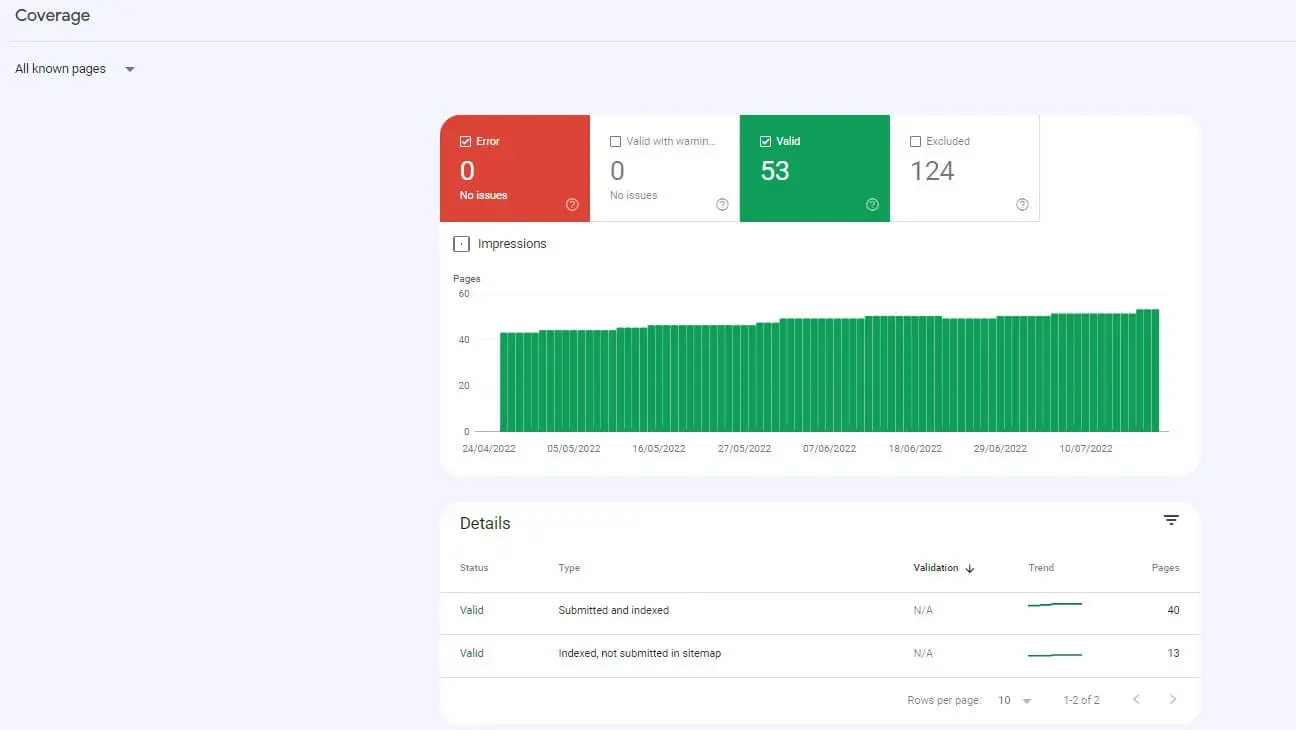Select the Excluded count 124

[x=932, y=171]
